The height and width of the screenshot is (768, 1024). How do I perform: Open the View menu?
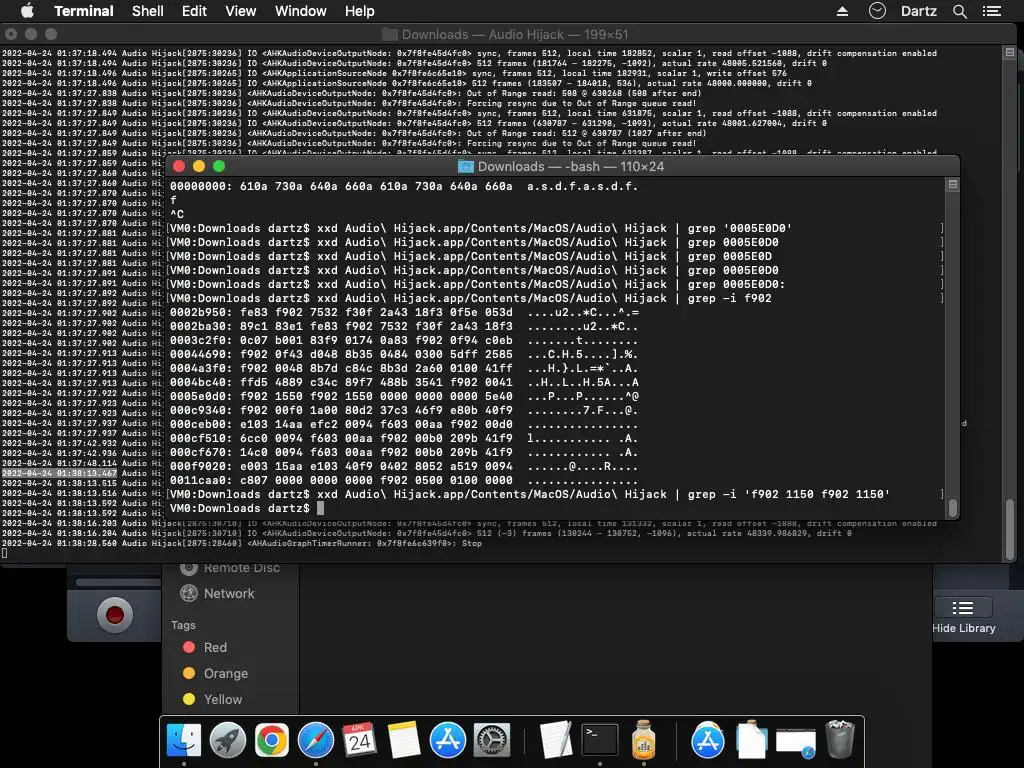click(x=240, y=11)
